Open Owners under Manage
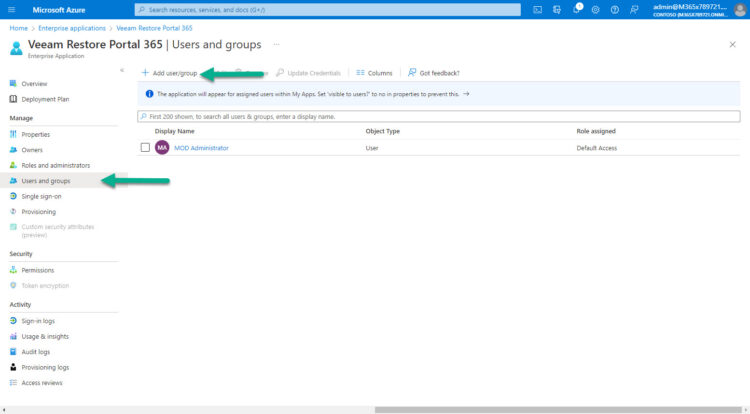 point(32,150)
